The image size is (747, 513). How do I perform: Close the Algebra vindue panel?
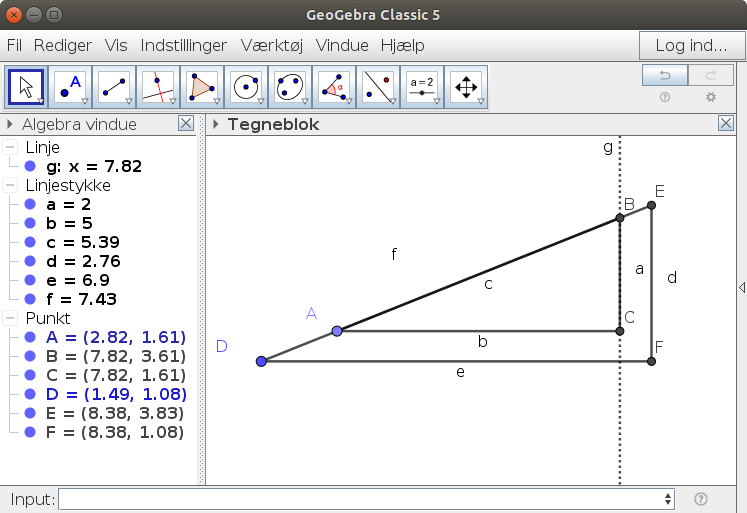(x=186, y=123)
